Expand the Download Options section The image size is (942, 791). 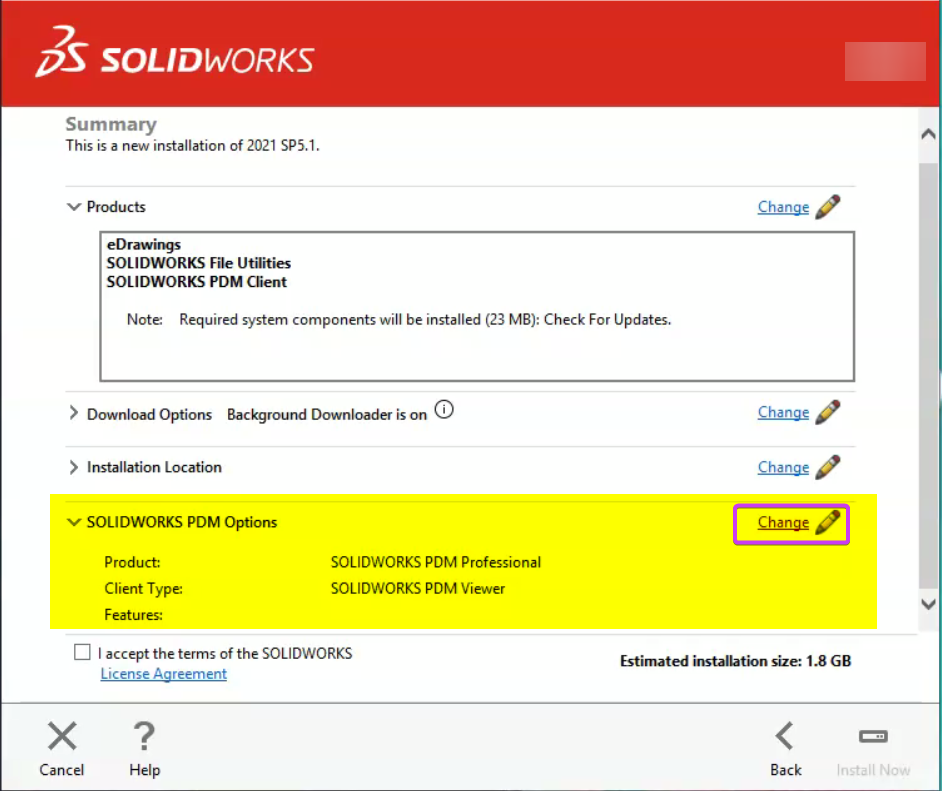73,413
